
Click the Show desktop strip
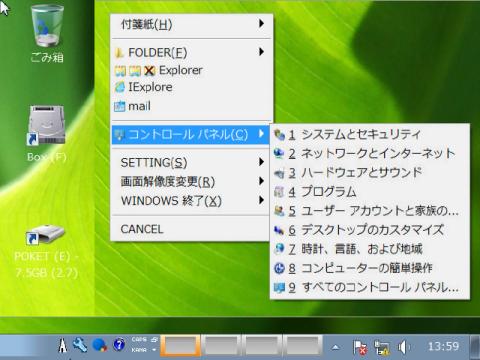pos(475,347)
